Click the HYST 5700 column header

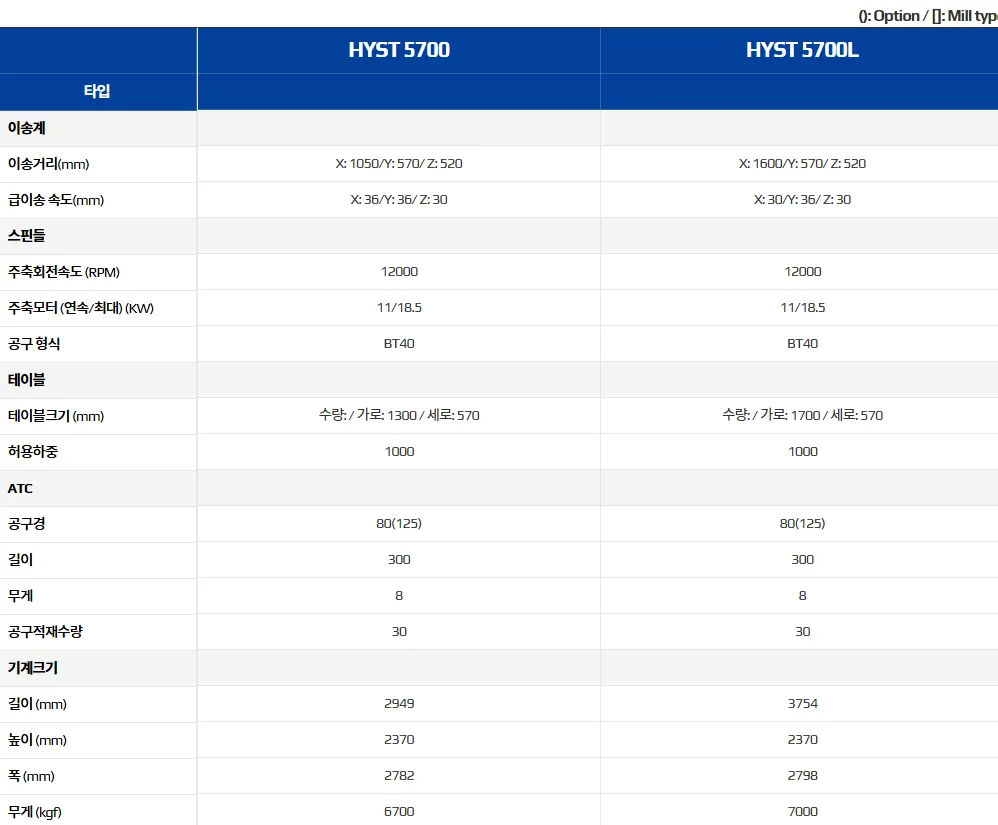click(x=399, y=50)
